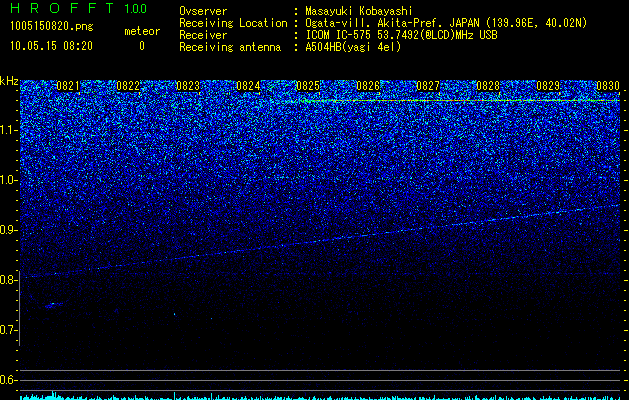The width and height of the screenshot is (629, 400).
Task: Click the 0821 time marker
Action: click(x=68, y=86)
